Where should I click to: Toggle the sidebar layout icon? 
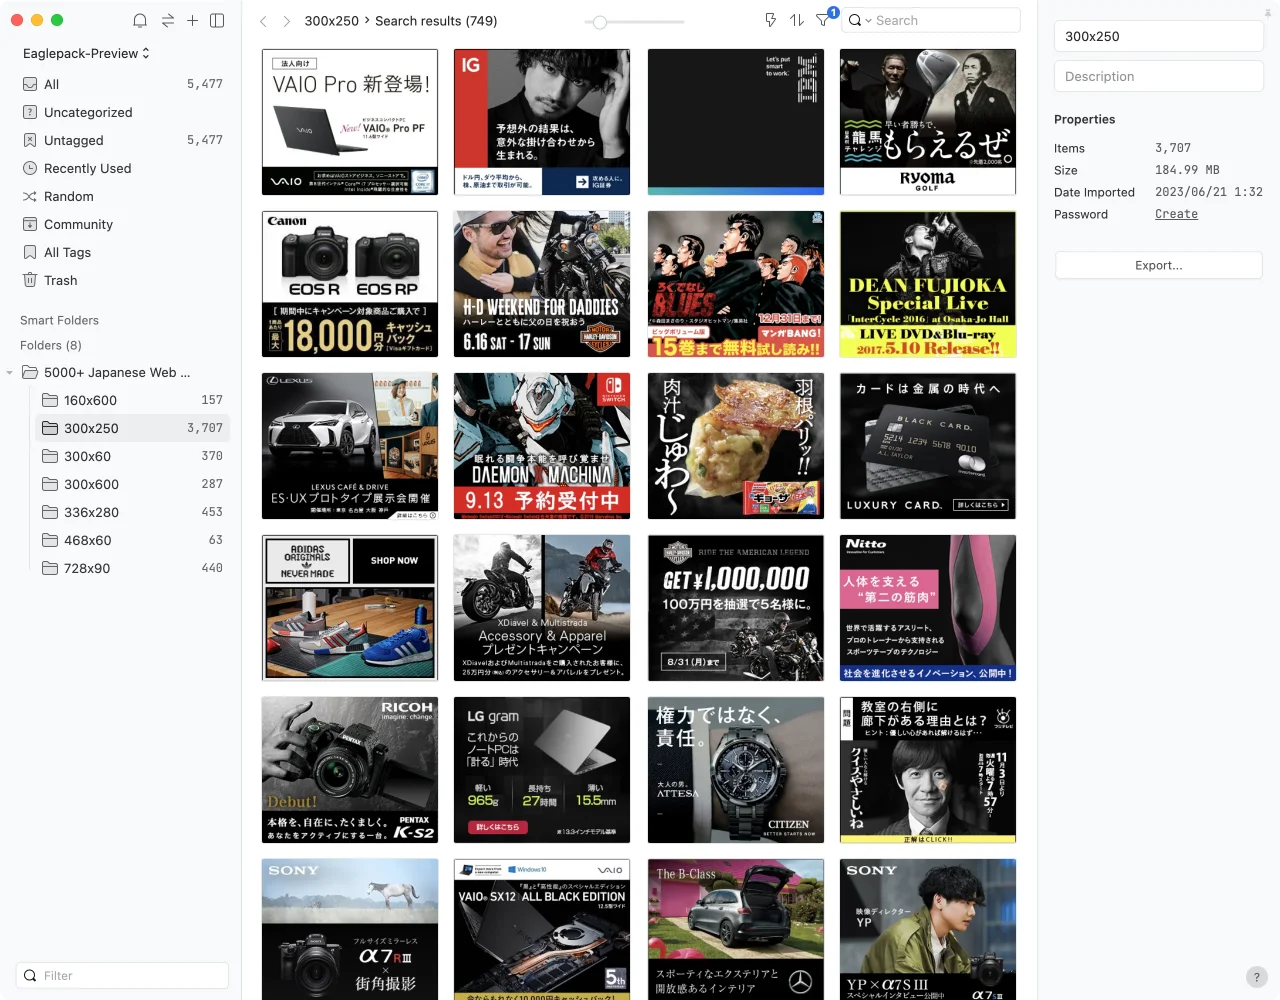(217, 20)
